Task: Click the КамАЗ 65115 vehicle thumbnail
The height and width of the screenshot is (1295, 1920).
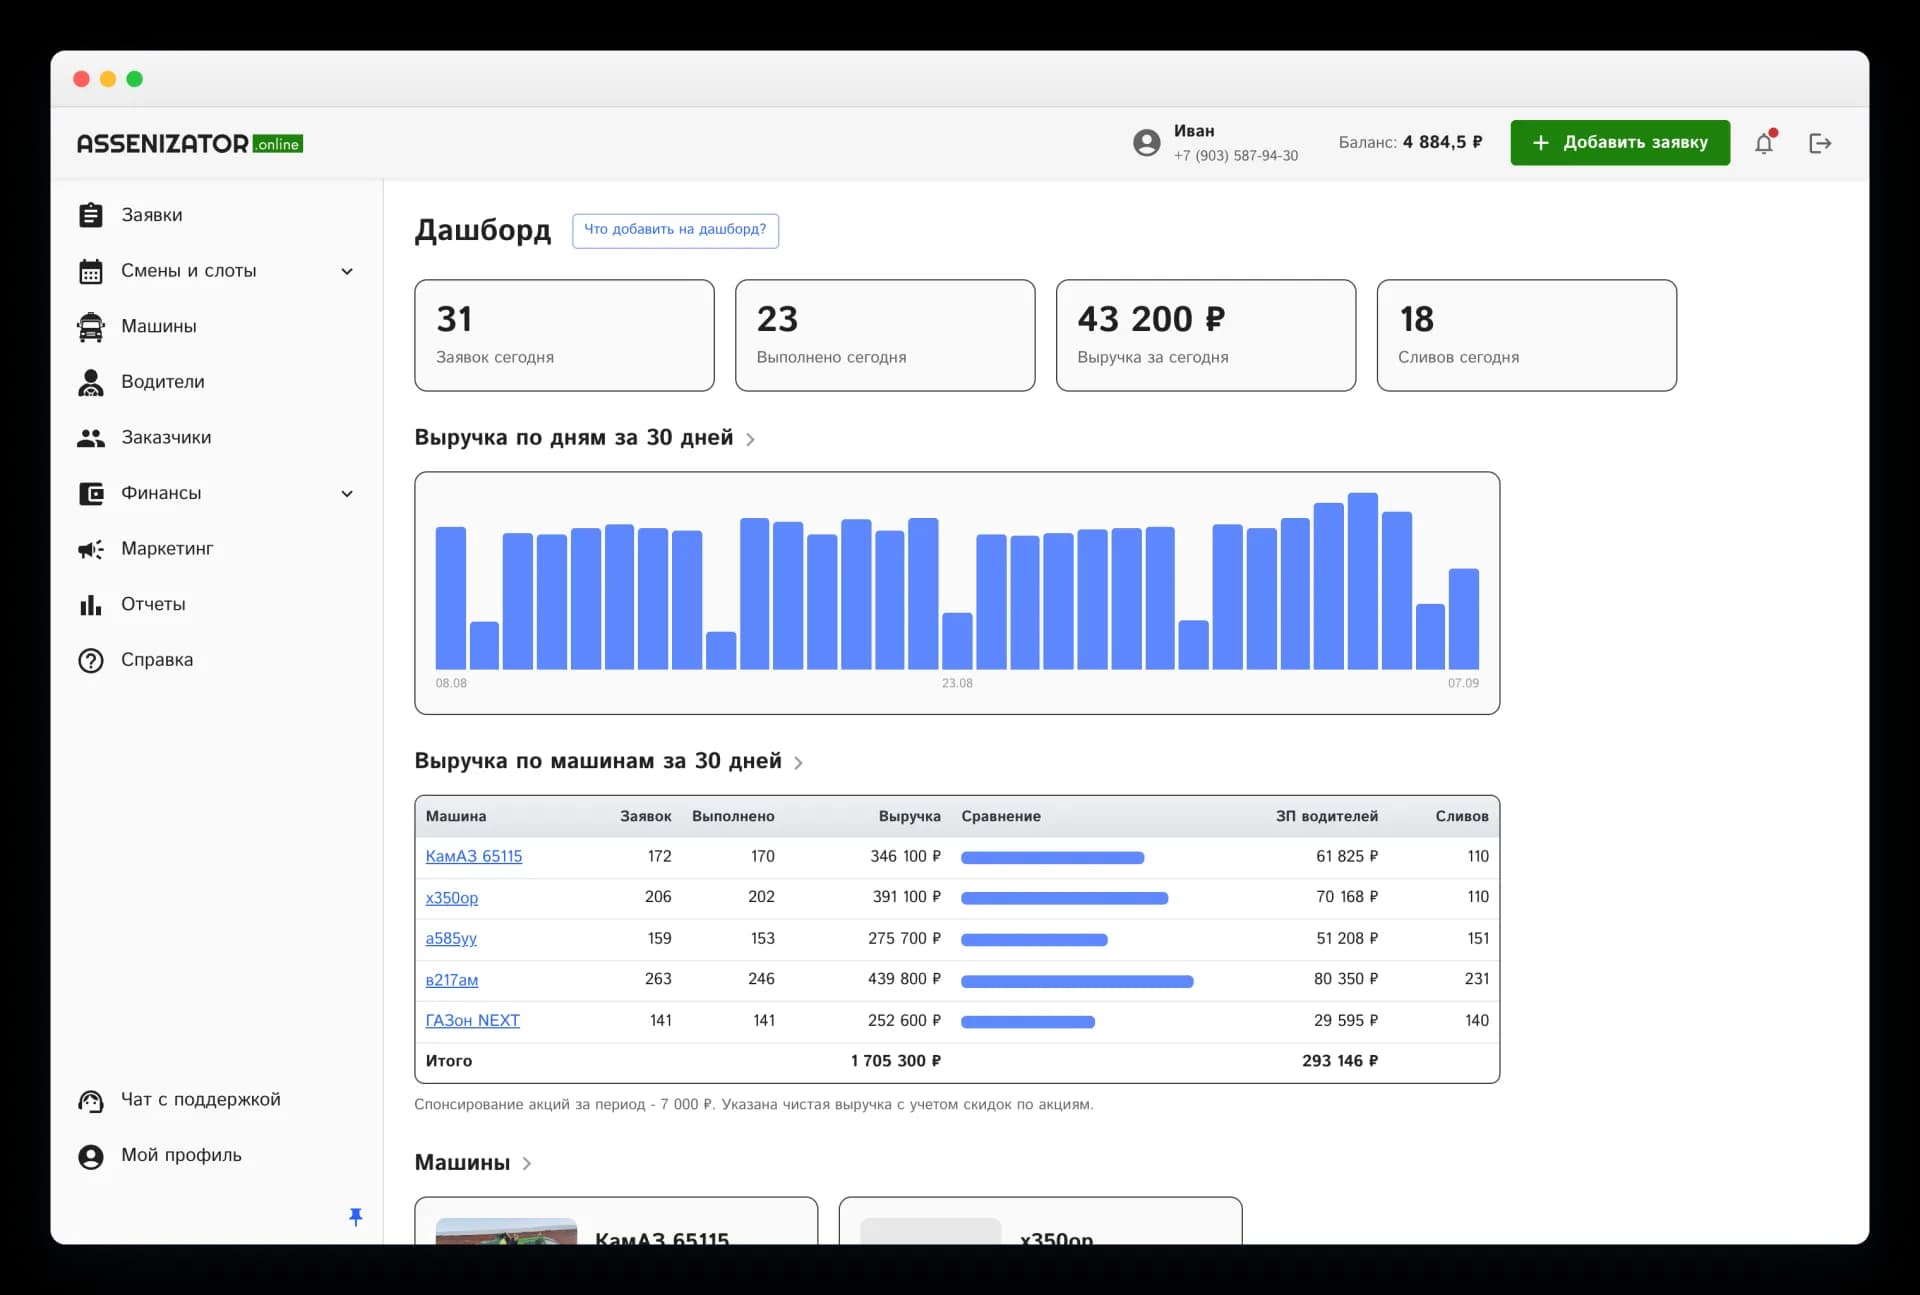Action: click(506, 1232)
